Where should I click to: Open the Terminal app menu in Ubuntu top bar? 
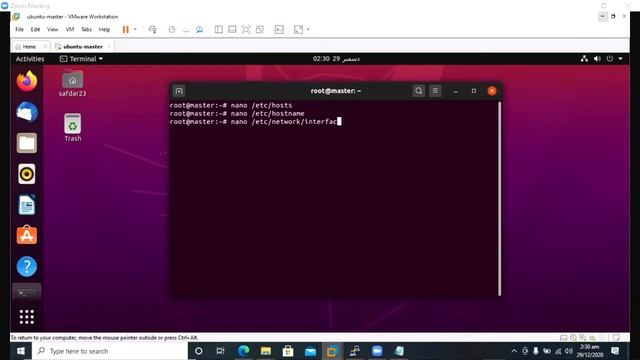(x=81, y=59)
